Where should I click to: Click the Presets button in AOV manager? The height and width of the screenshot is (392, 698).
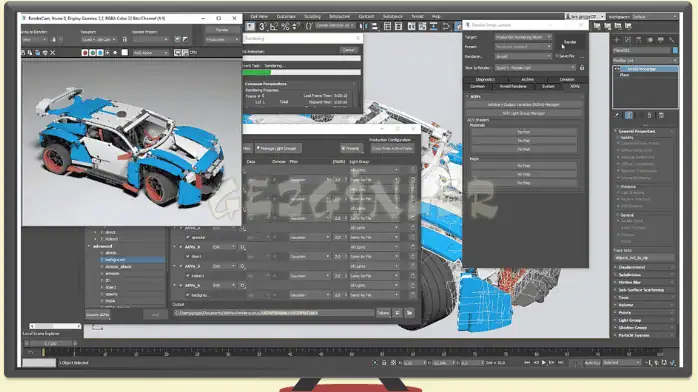[x=352, y=149]
